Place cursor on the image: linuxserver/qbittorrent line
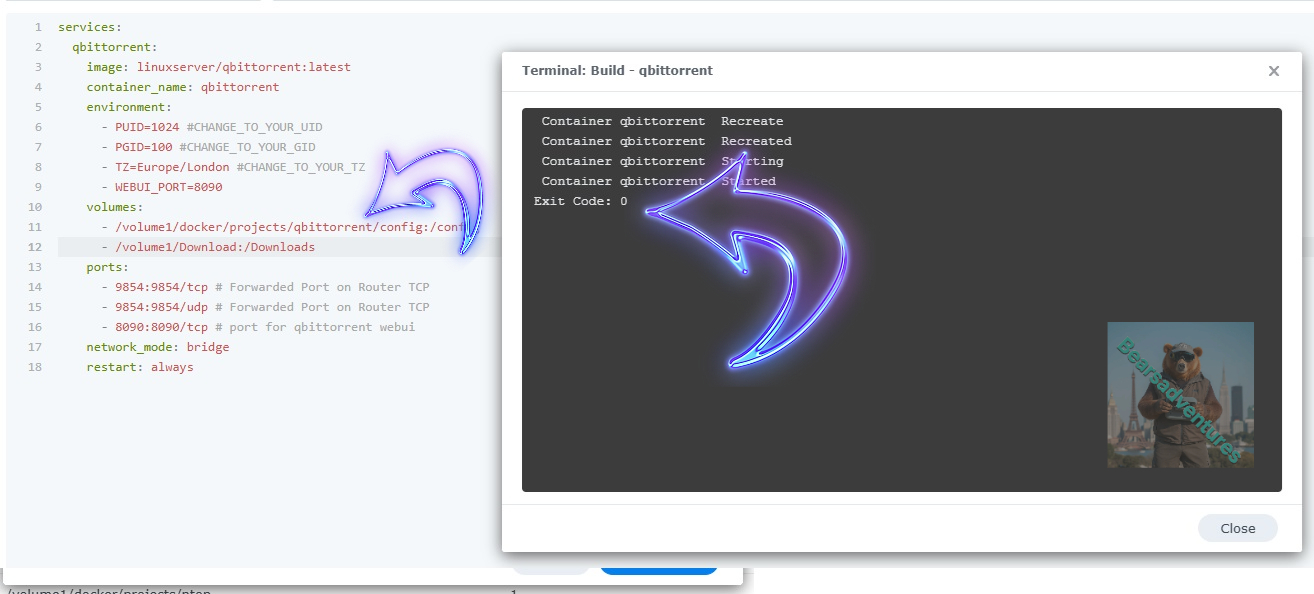The width and height of the screenshot is (1314, 594). 218,67
